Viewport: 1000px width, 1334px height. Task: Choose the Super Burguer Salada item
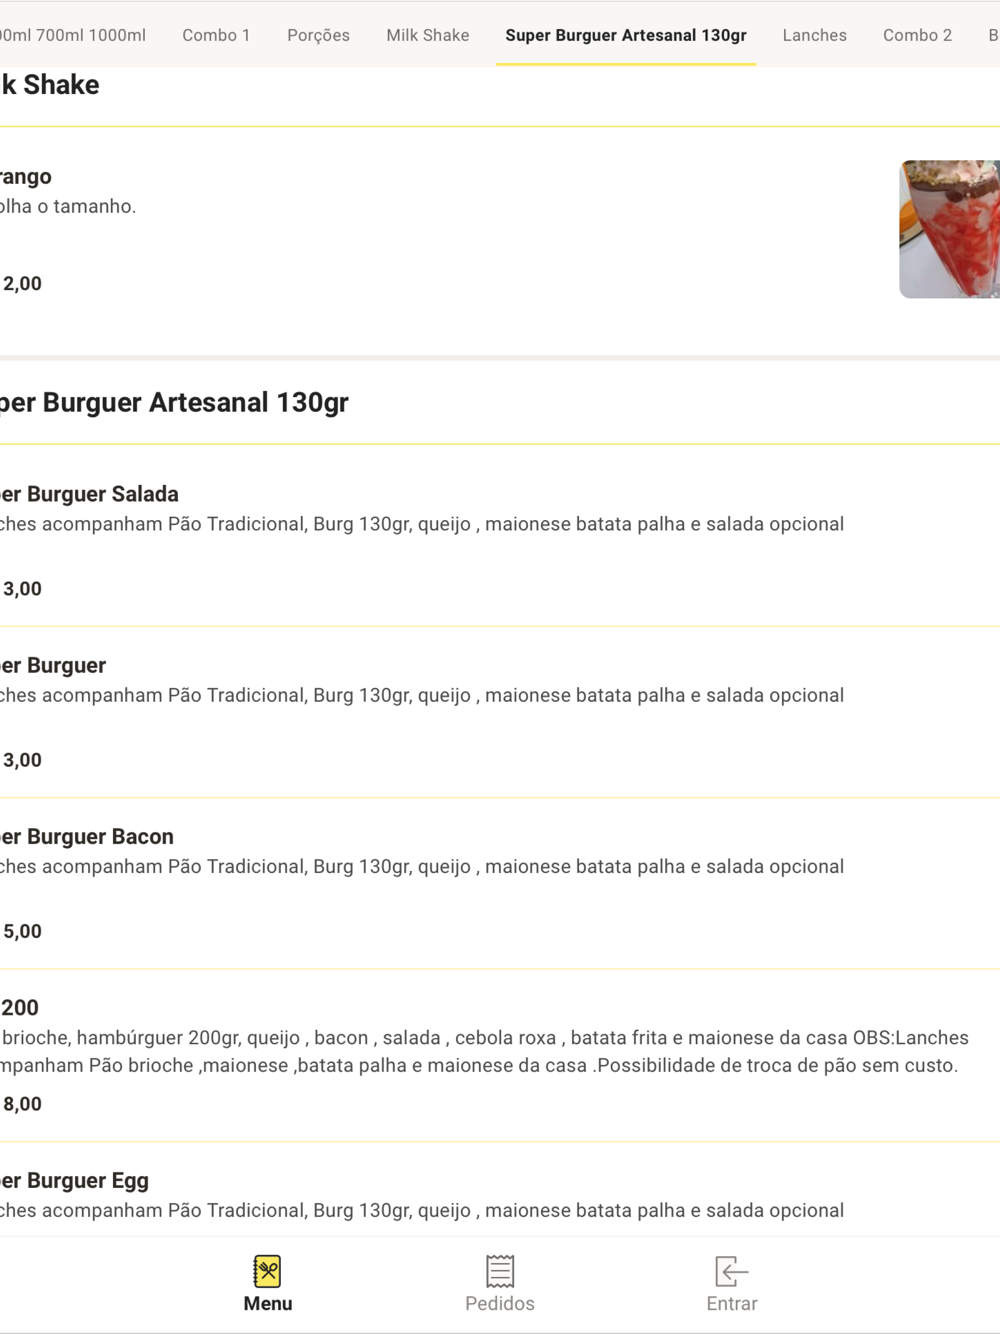coord(500,541)
